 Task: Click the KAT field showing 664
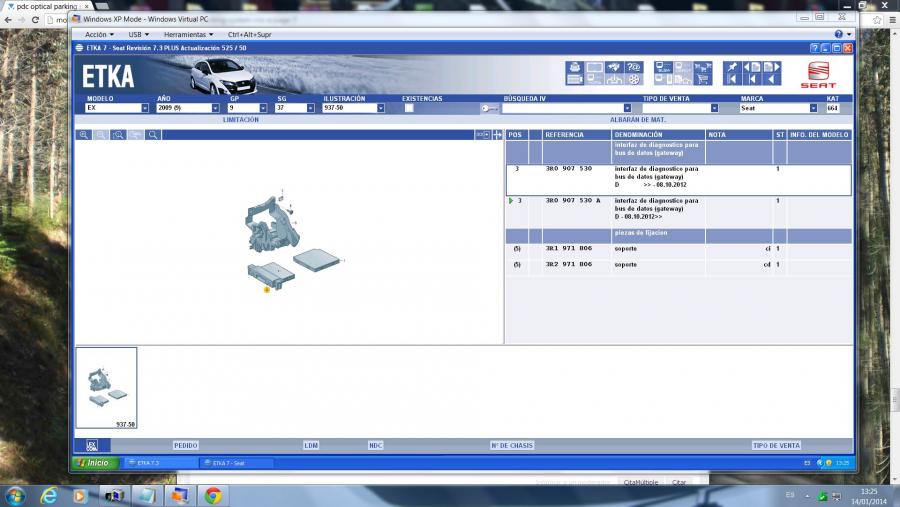[833, 108]
